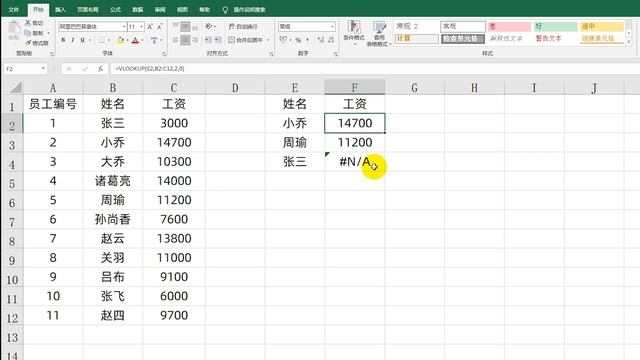Viewport: 640px width, 360px height.
Task: Apply the 适中 neutral cell style
Action: pyautogui.click(x=602, y=27)
